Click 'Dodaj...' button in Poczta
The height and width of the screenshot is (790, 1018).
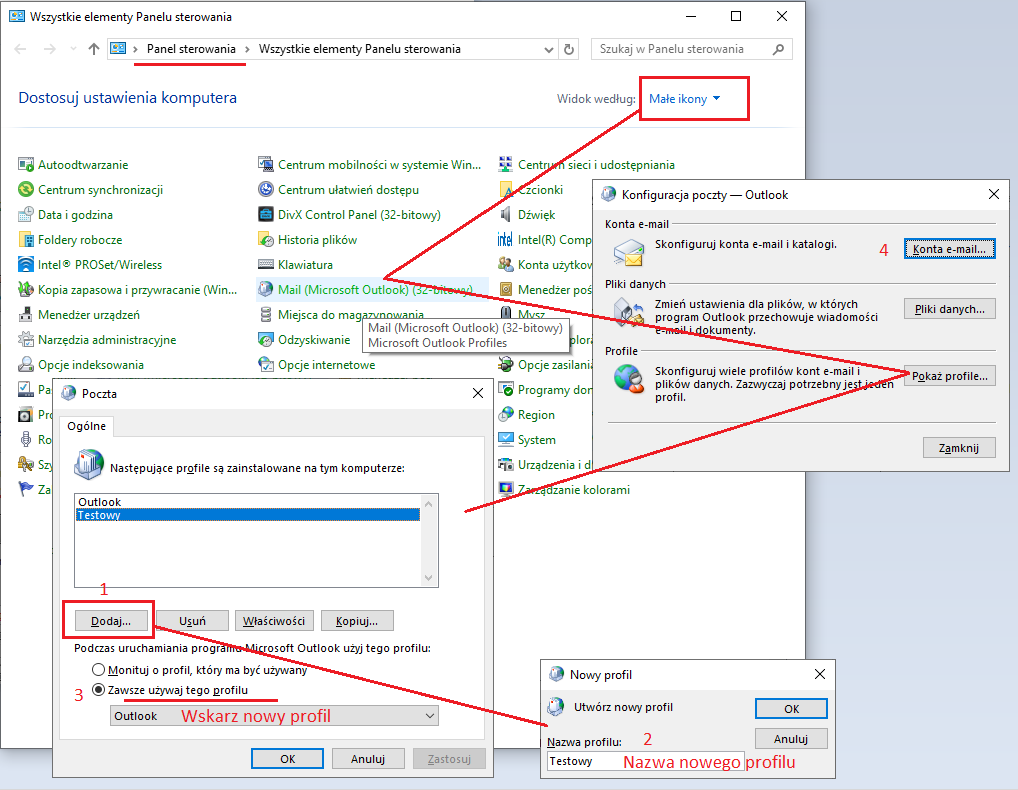(110, 621)
